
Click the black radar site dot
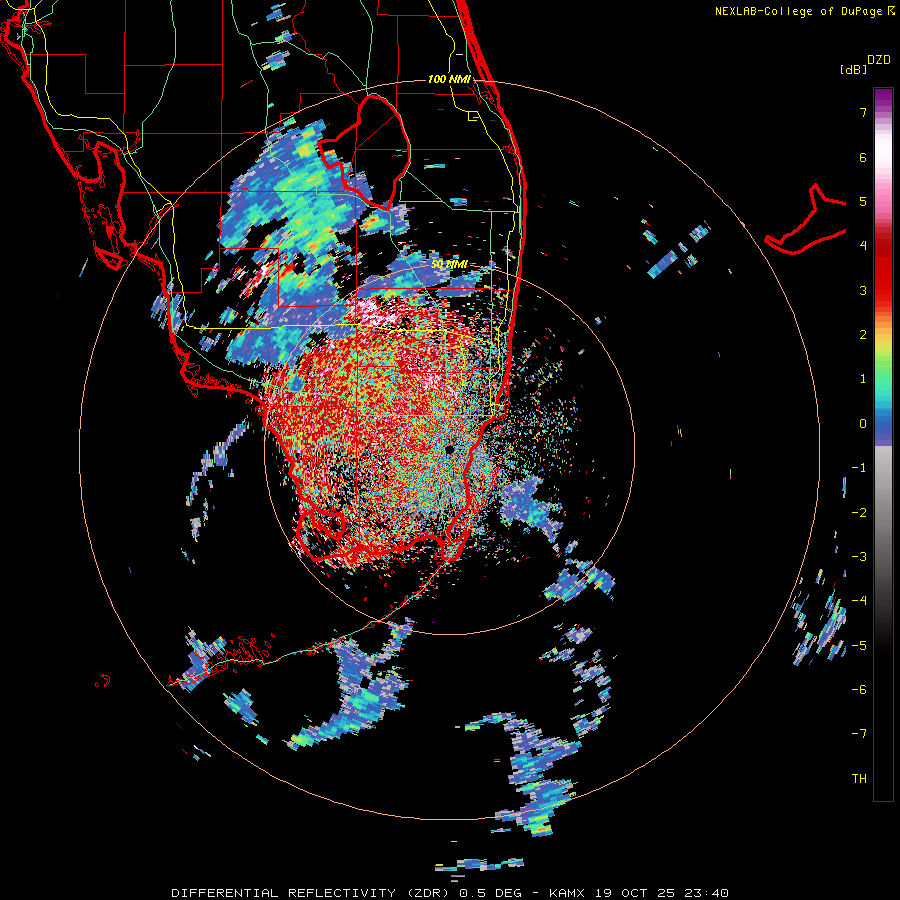[x=449, y=449]
